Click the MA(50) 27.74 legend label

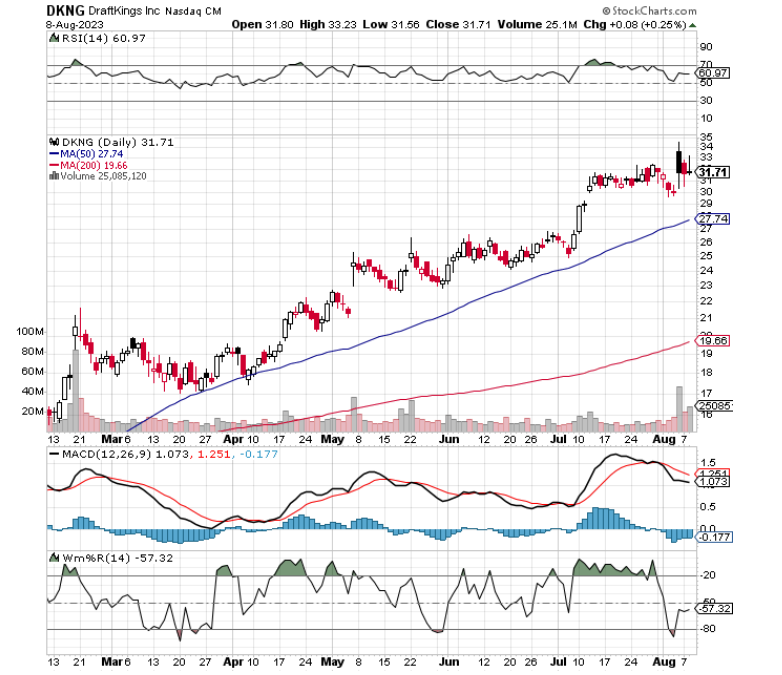point(91,154)
